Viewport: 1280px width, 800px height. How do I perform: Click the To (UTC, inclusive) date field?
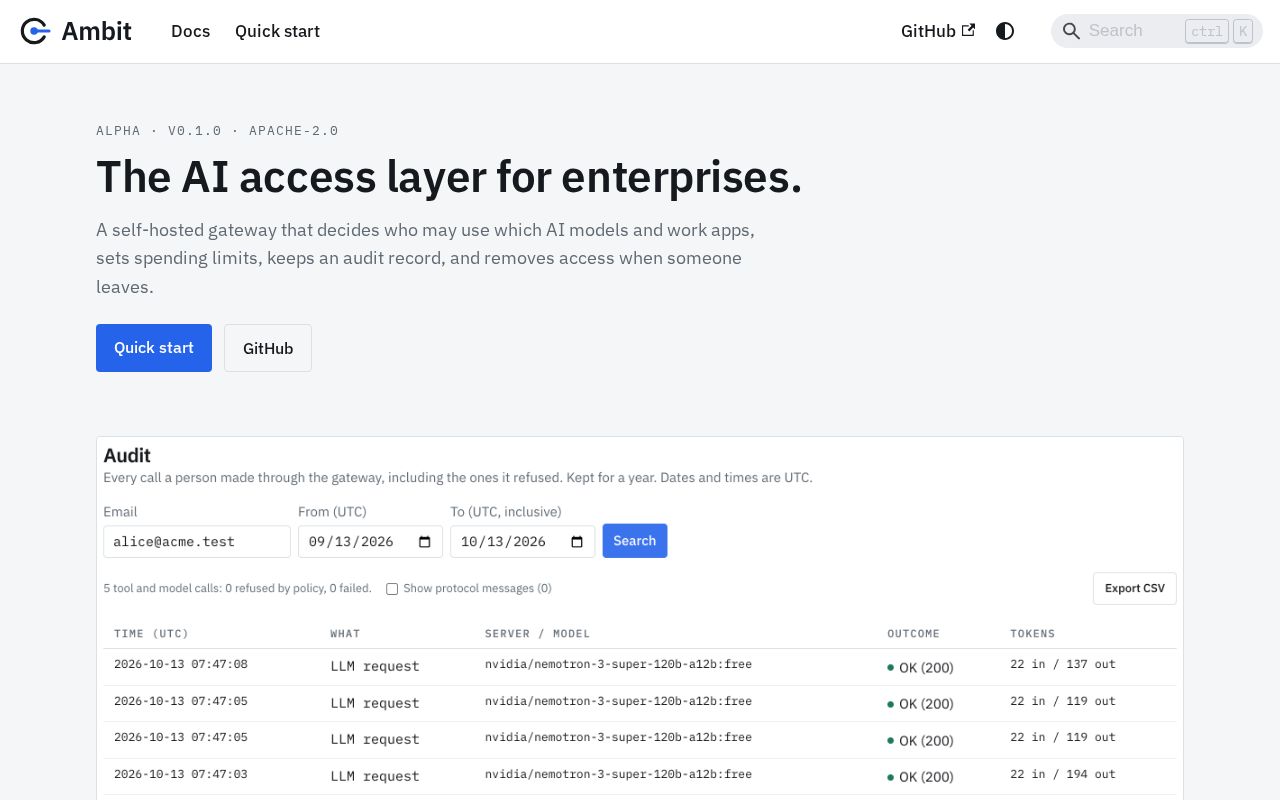pos(522,542)
